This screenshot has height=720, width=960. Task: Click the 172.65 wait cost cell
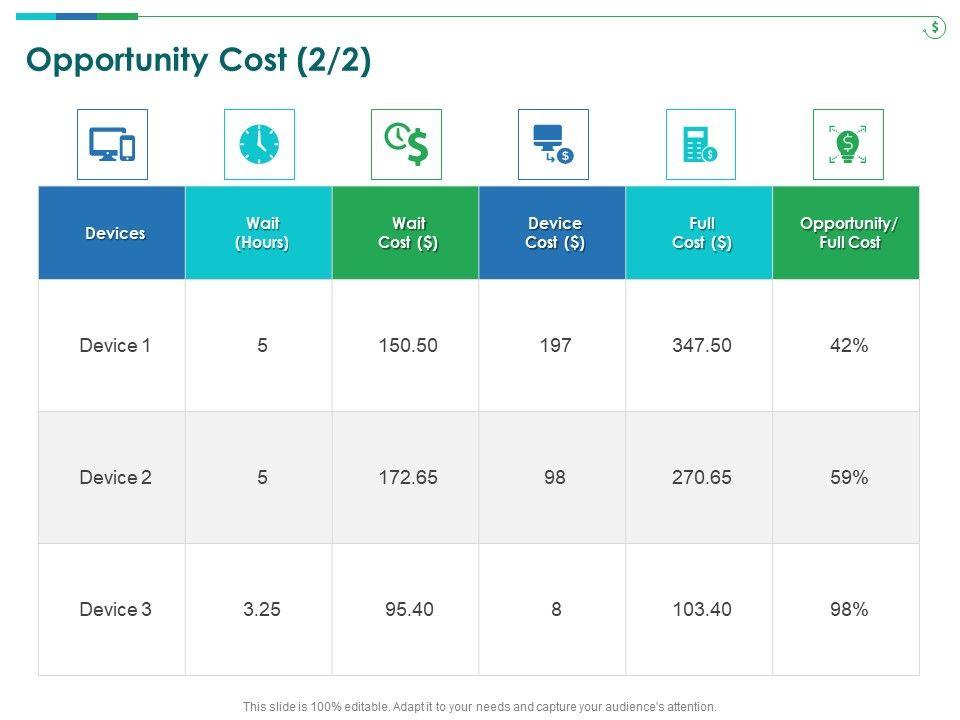point(408,478)
